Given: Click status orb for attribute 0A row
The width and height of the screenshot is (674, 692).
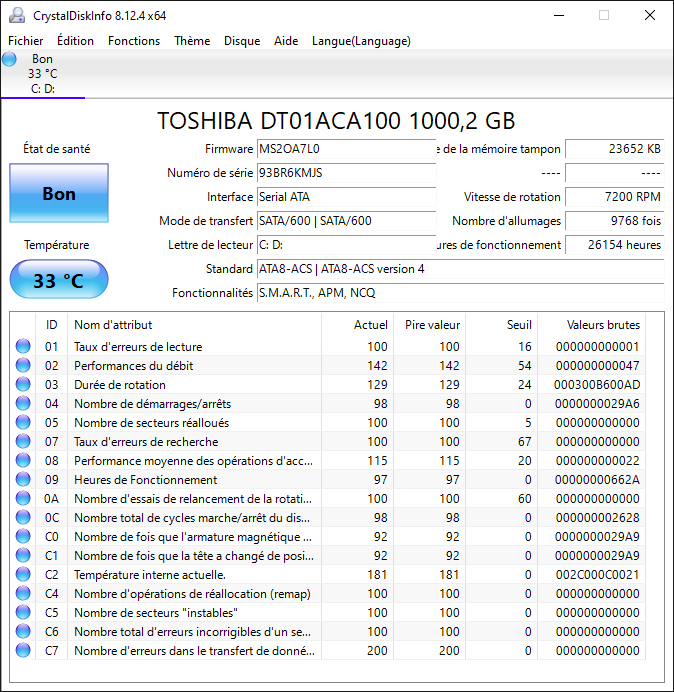Looking at the screenshot, I should coord(23,498).
